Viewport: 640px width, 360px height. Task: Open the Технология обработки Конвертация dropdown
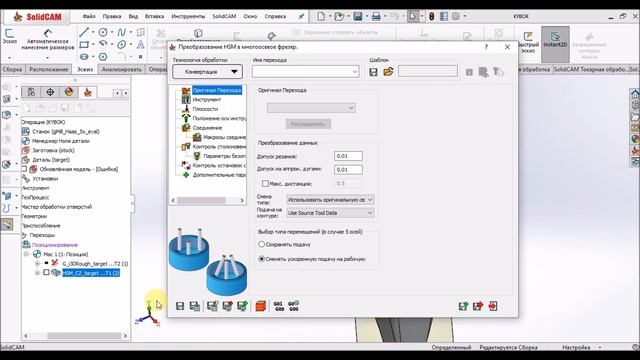(207, 72)
